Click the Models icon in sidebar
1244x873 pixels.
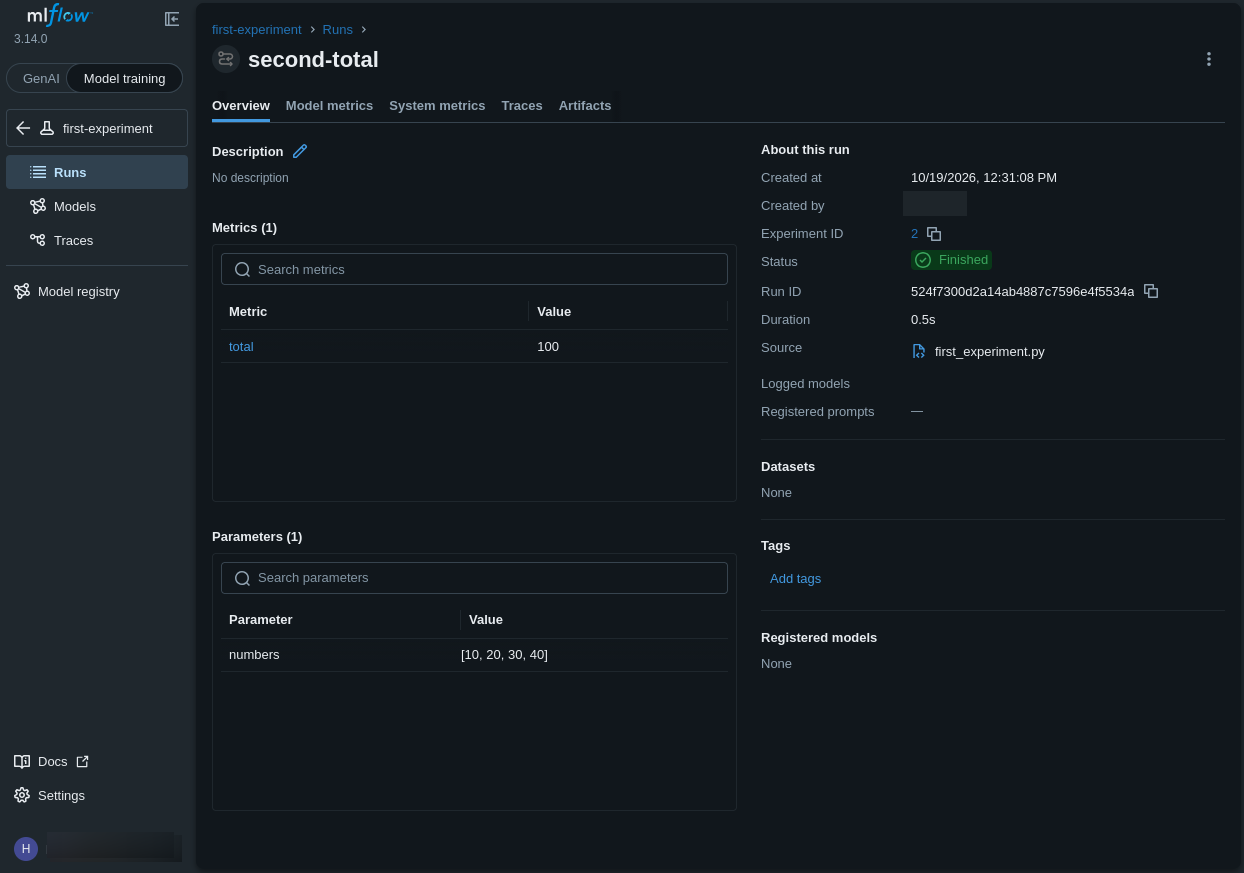[38, 206]
